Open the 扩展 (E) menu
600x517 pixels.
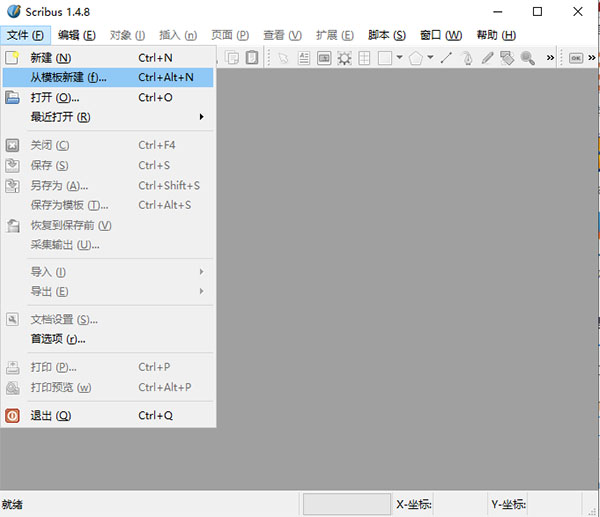[334, 35]
